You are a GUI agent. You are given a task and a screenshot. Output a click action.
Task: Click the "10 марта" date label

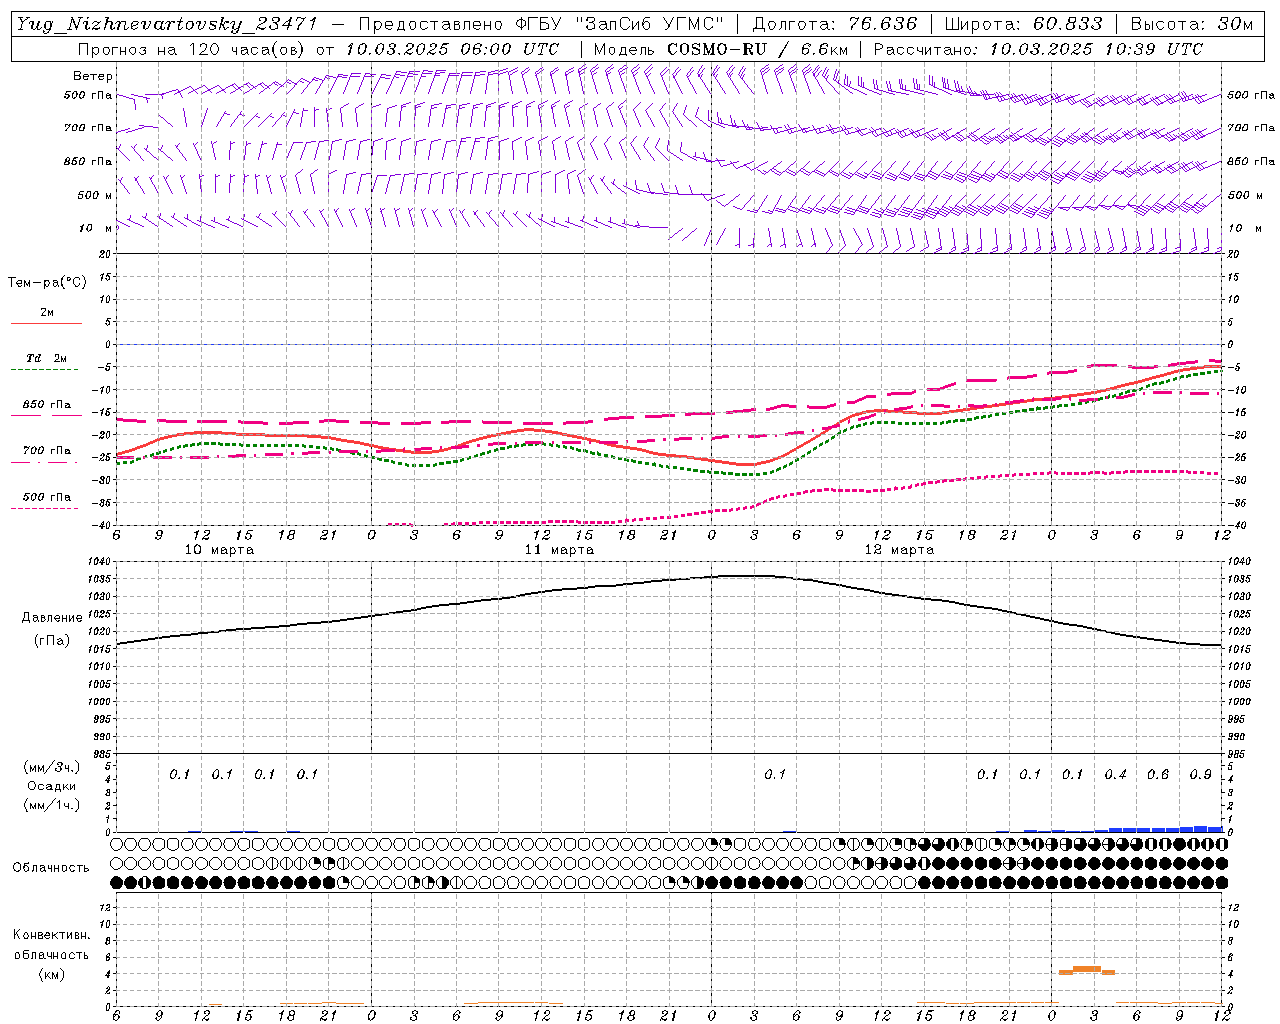tap(220, 550)
